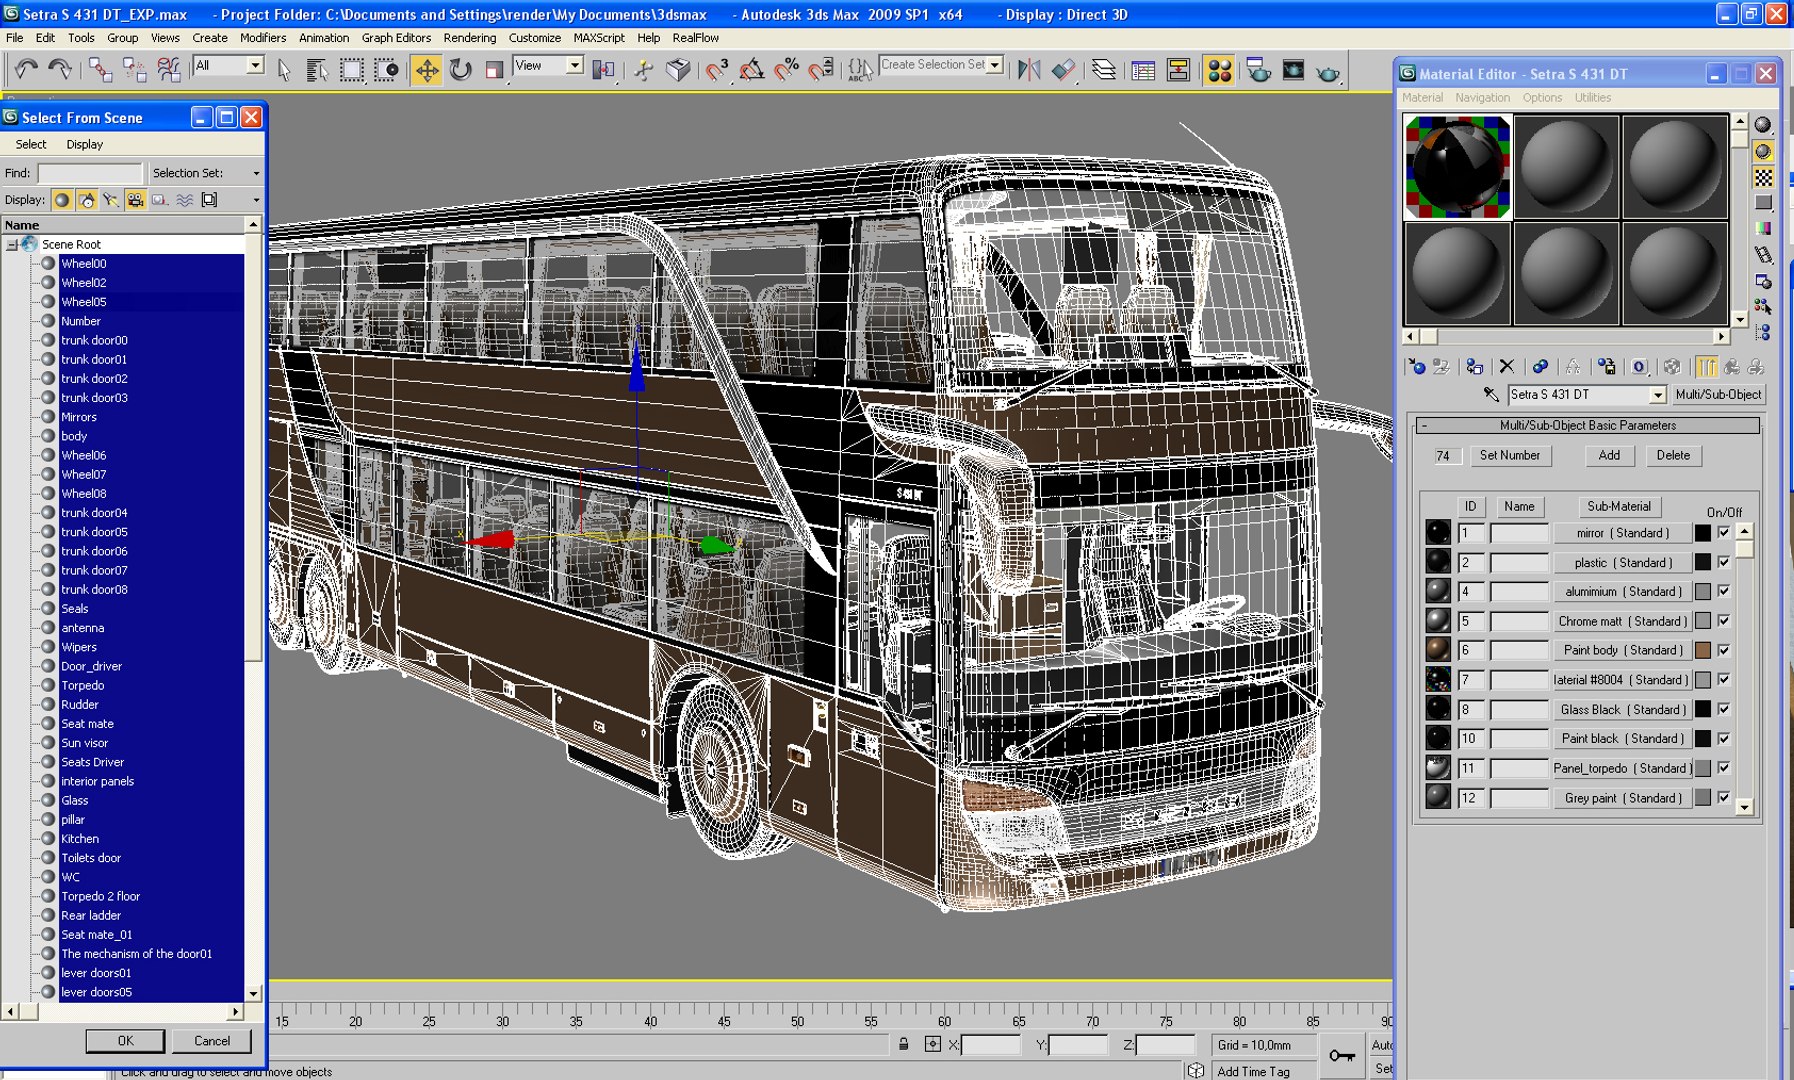Click the Add sub-material button
This screenshot has height=1080, width=1794.
click(x=1609, y=455)
